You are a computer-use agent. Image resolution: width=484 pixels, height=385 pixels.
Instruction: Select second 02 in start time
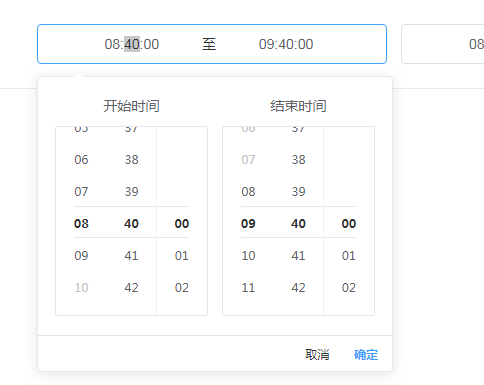(182, 288)
